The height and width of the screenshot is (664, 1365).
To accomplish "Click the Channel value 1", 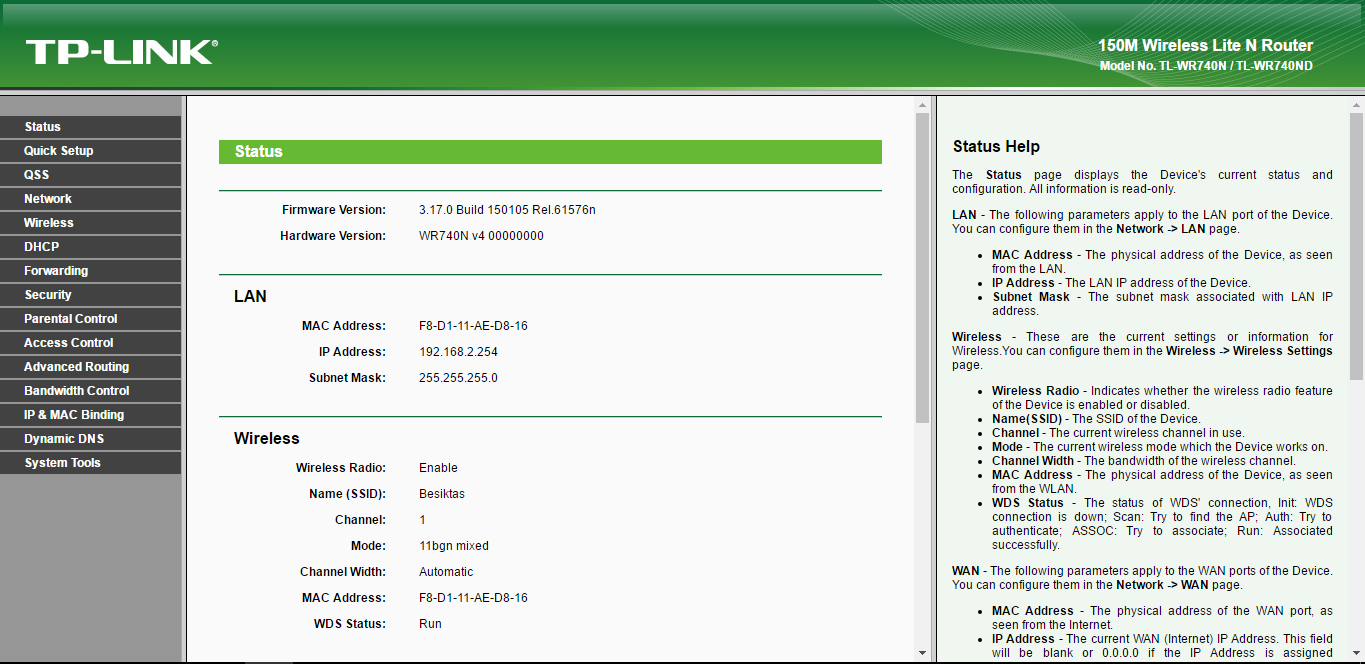I will [422, 520].
